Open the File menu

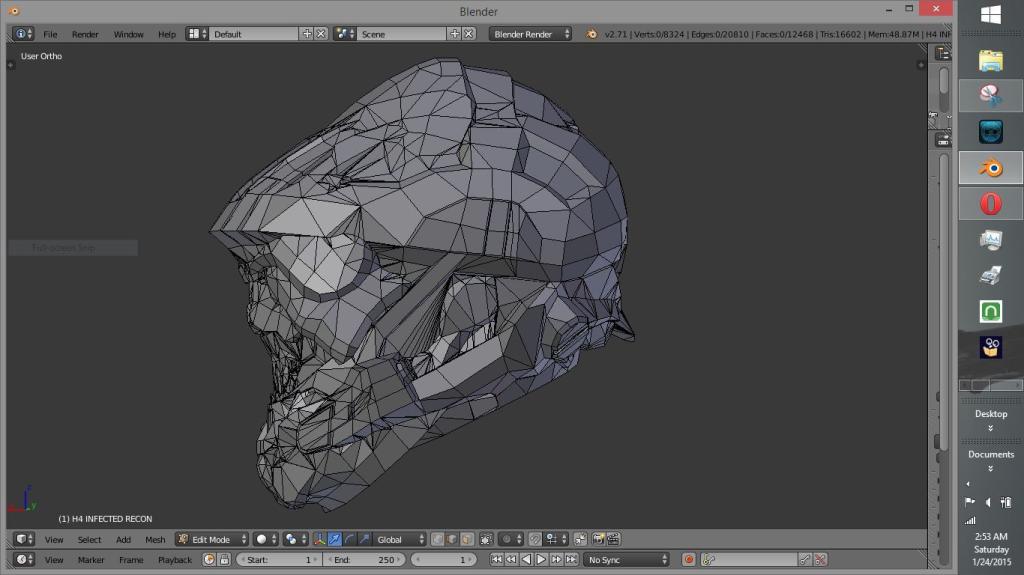pos(50,34)
